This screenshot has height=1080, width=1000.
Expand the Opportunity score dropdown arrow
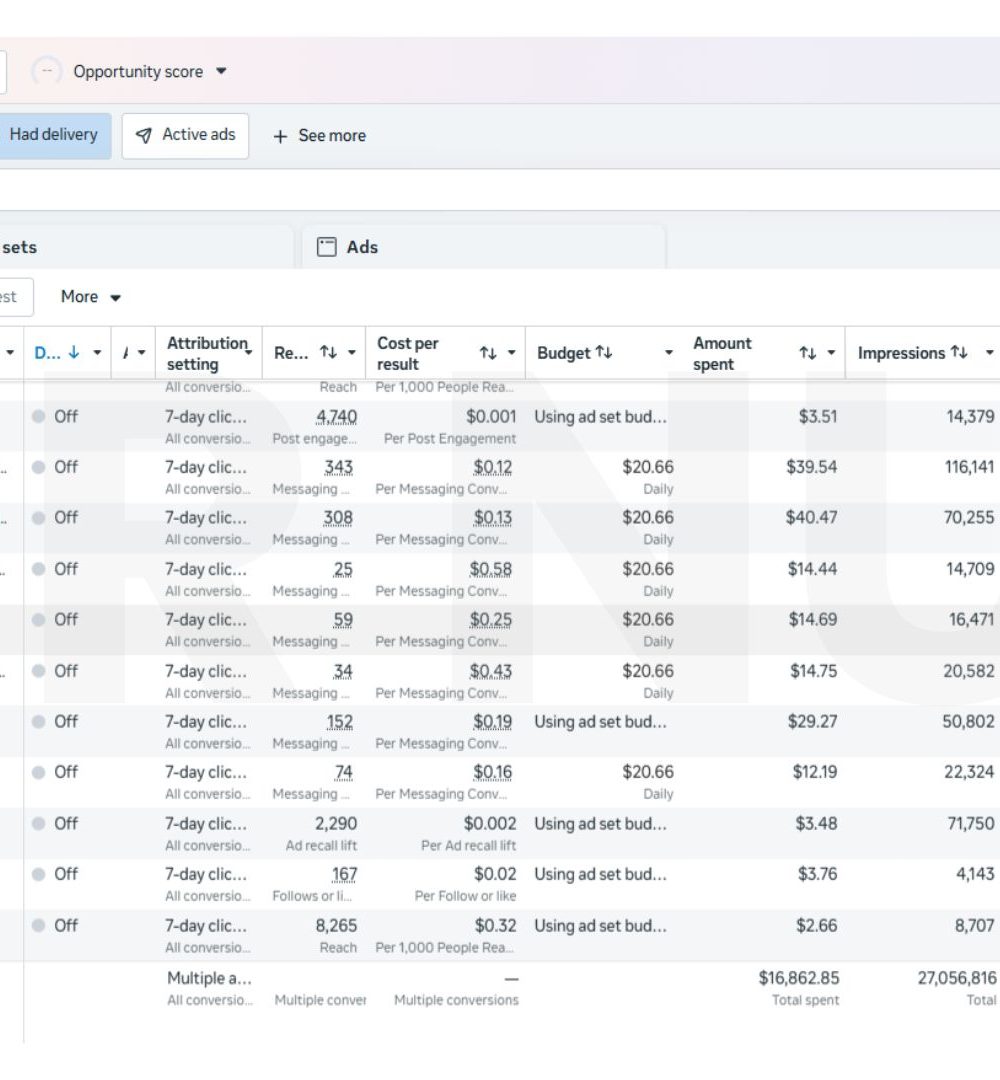221,71
